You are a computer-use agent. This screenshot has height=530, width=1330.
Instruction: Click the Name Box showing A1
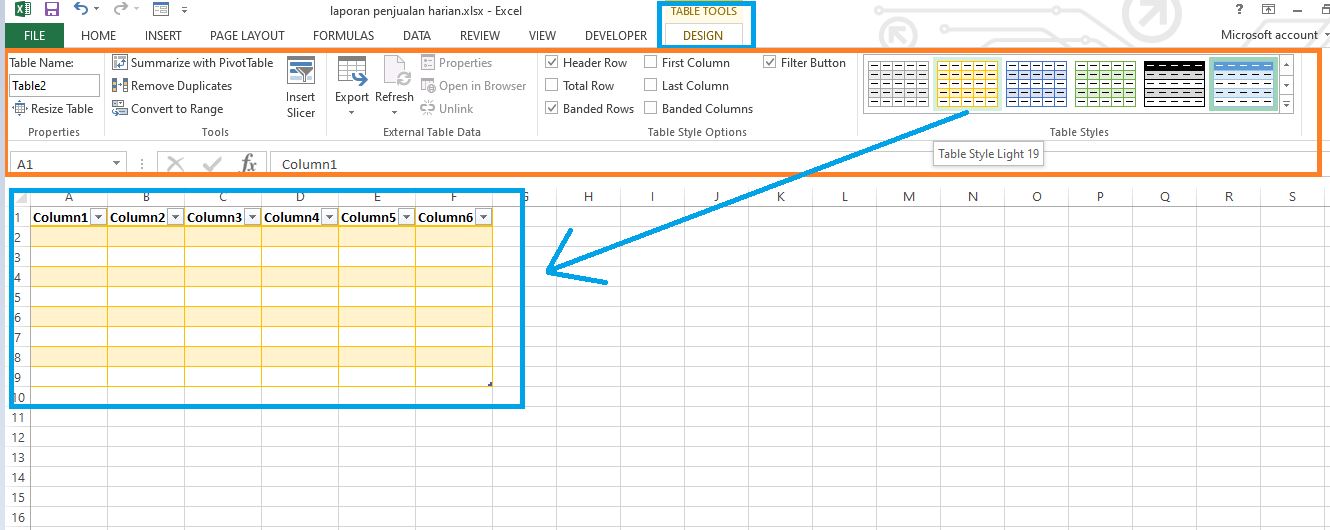tap(60, 164)
